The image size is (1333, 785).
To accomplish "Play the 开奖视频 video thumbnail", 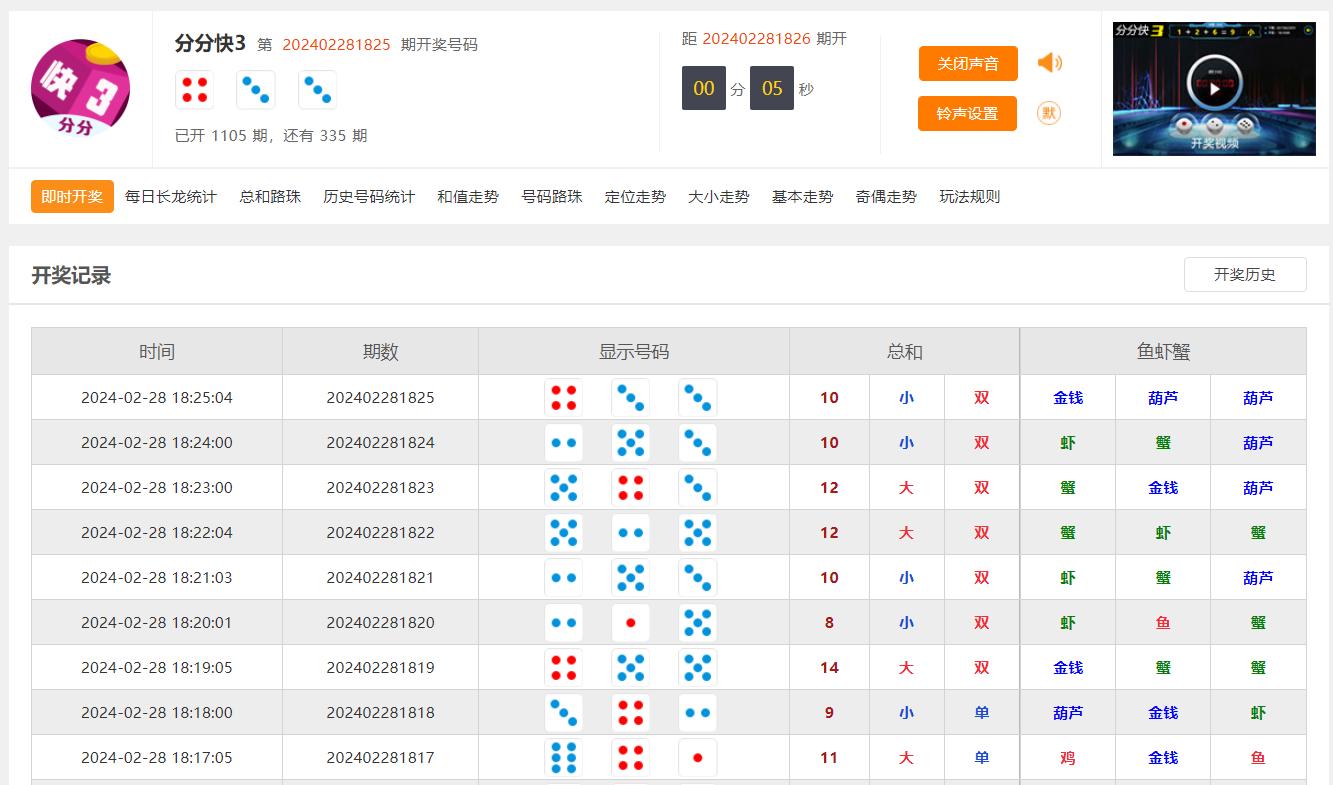I will click(1214, 88).
